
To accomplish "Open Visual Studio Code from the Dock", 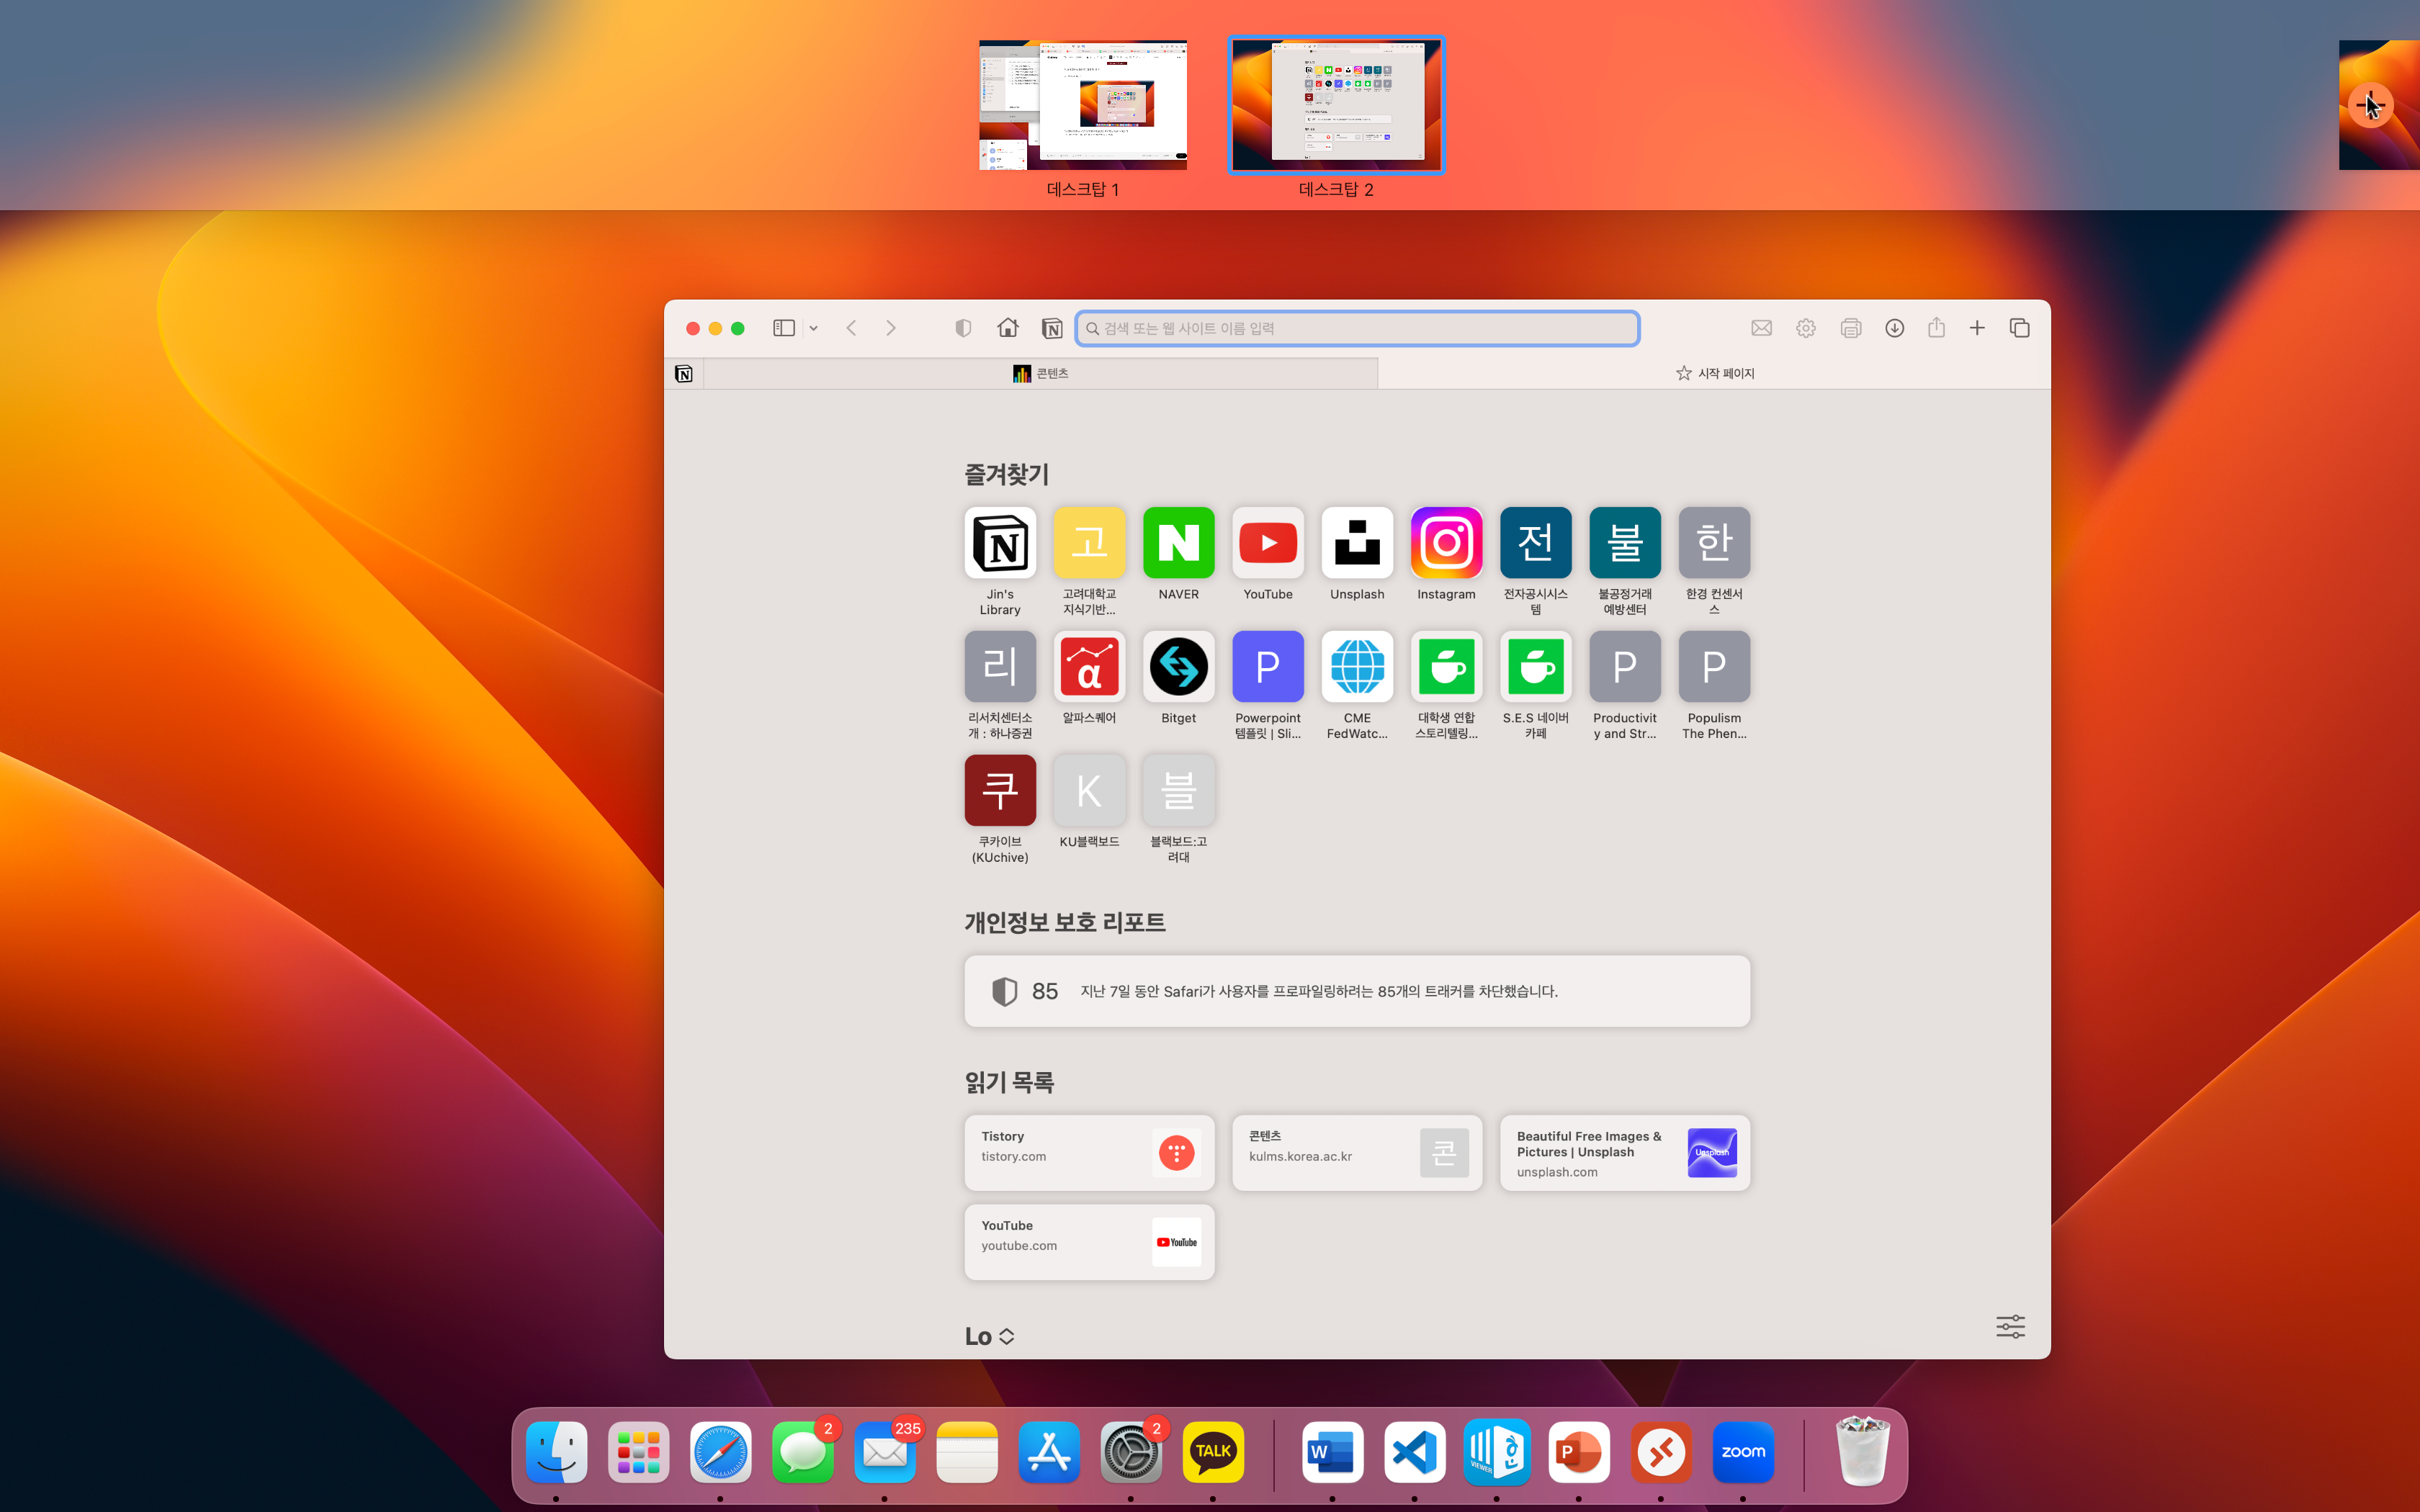I will tap(1415, 1452).
